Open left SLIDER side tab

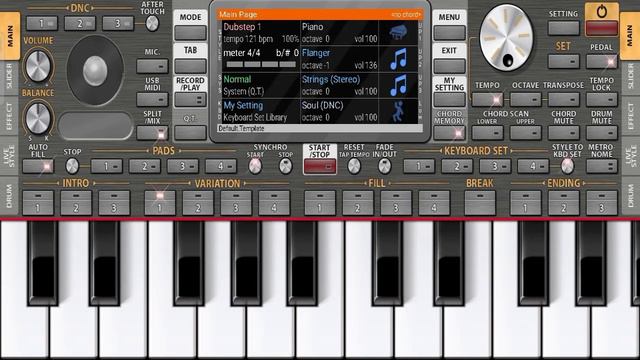click(x=9, y=77)
